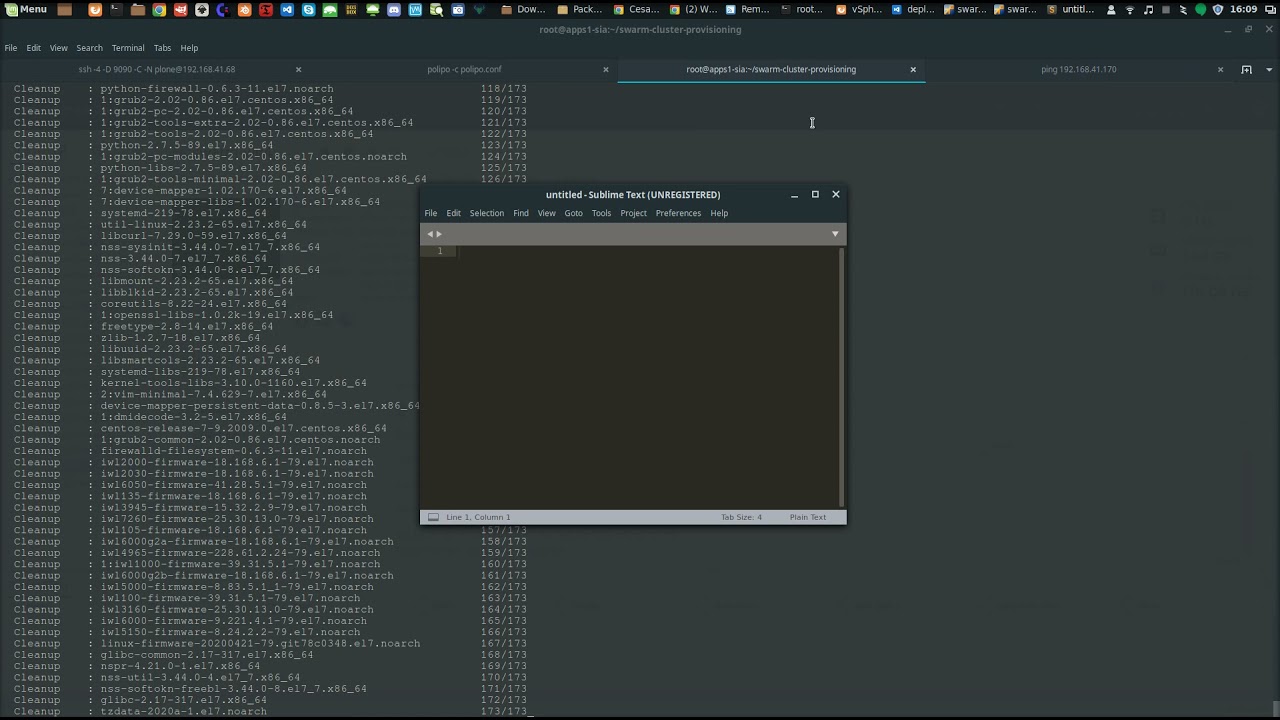Open the Tab Size: 4 selector
The height and width of the screenshot is (720, 1280).
pyautogui.click(x=741, y=517)
